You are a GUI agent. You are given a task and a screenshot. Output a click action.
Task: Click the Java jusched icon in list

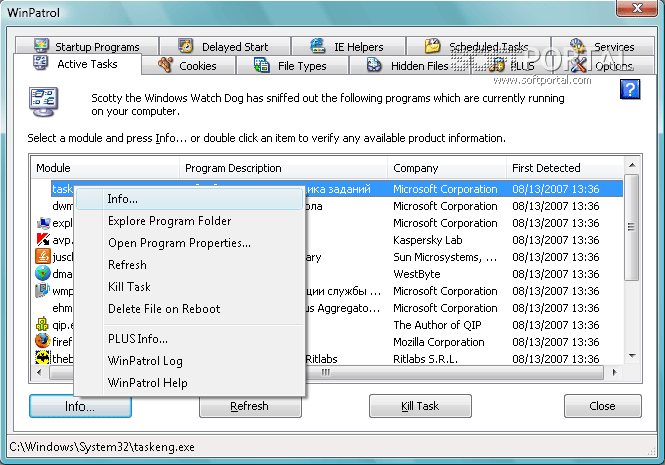click(x=43, y=257)
